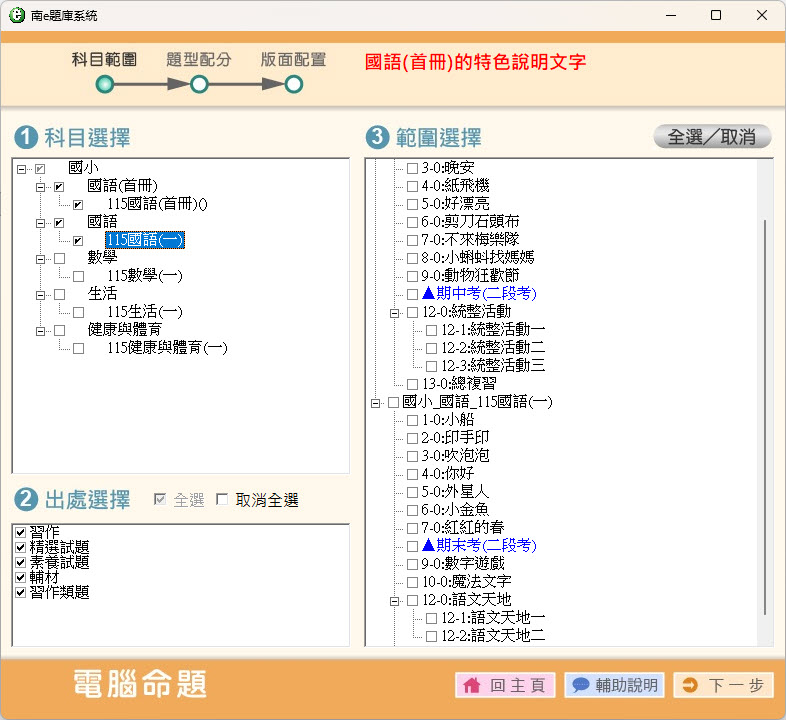
Task: Collapse 12-0:統整活動 node
Action: pos(395,313)
